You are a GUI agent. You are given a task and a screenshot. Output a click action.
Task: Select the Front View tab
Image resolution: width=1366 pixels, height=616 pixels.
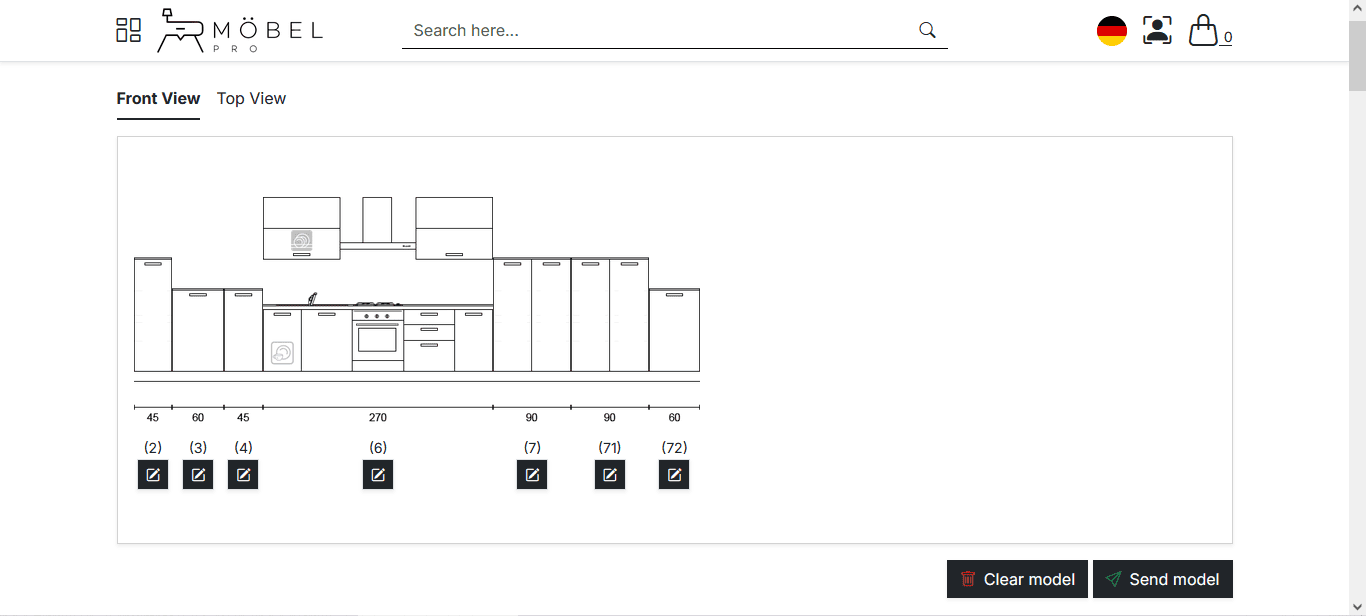click(x=158, y=98)
